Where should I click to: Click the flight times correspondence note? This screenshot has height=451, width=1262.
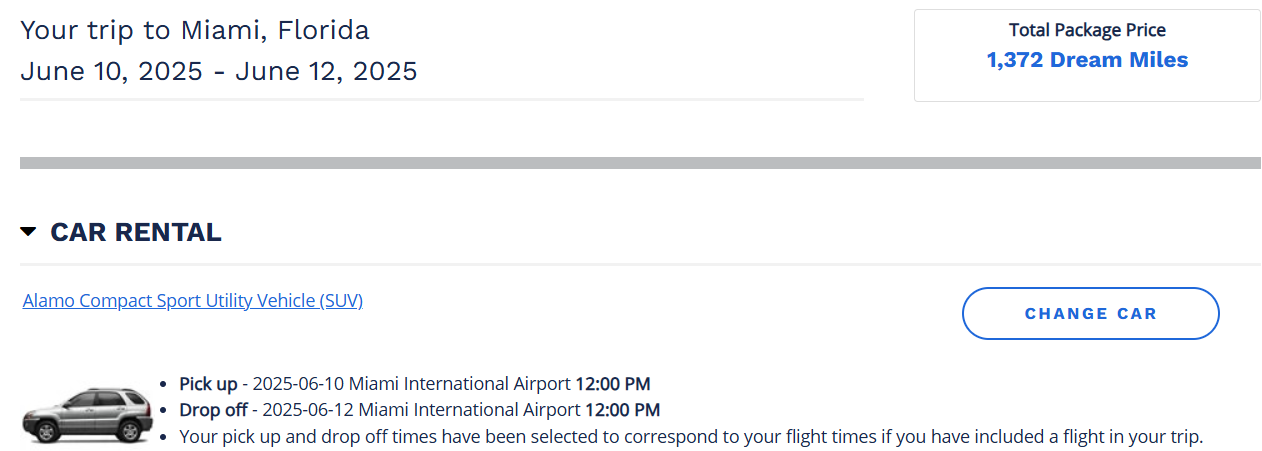tap(691, 436)
